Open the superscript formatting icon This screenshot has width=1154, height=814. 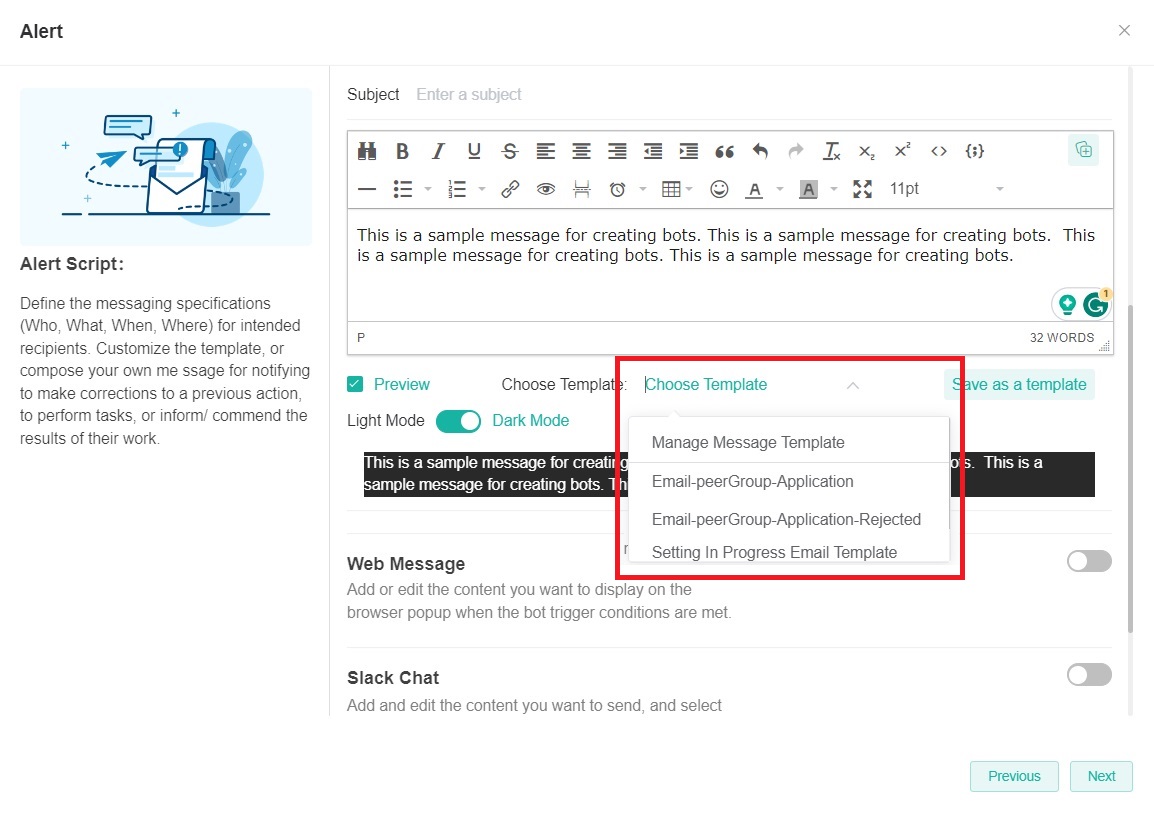tap(901, 150)
